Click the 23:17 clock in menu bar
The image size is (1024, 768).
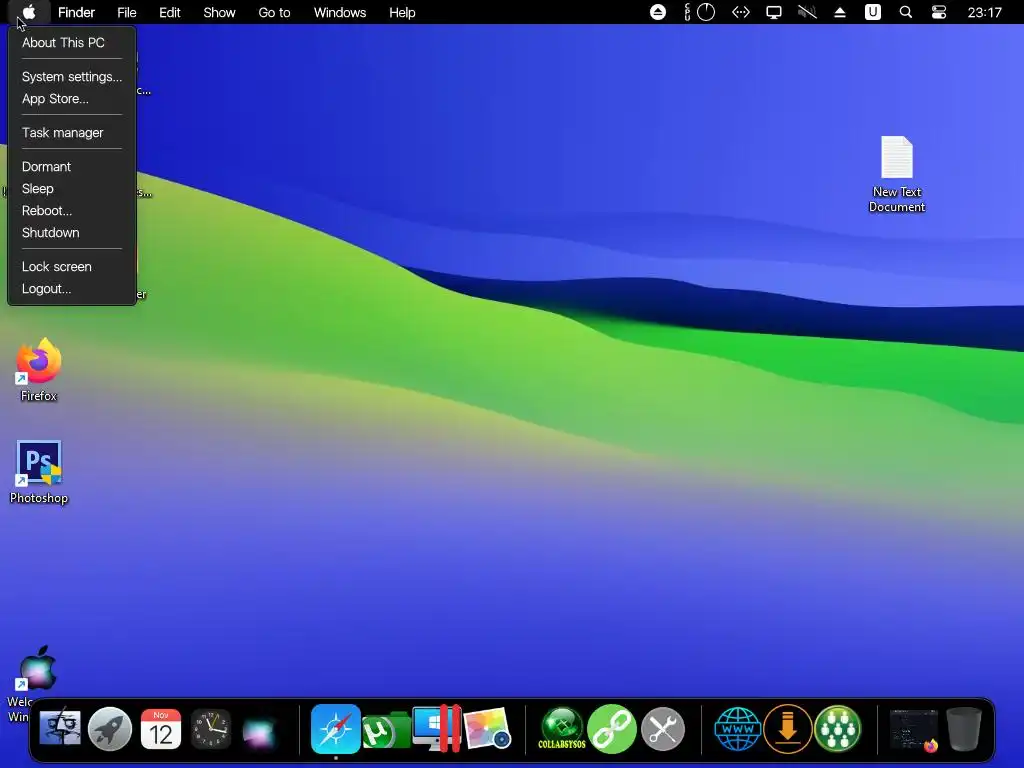[x=984, y=12]
